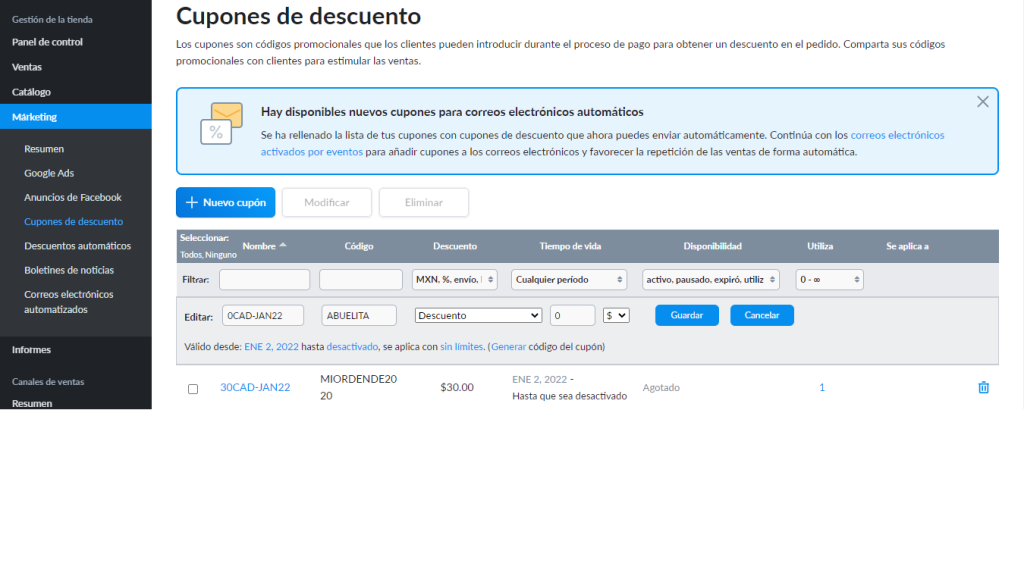Open the usage range 0 - ∞ dropdown
Image resolution: width=1024 pixels, height=576 pixels.
tap(829, 280)
